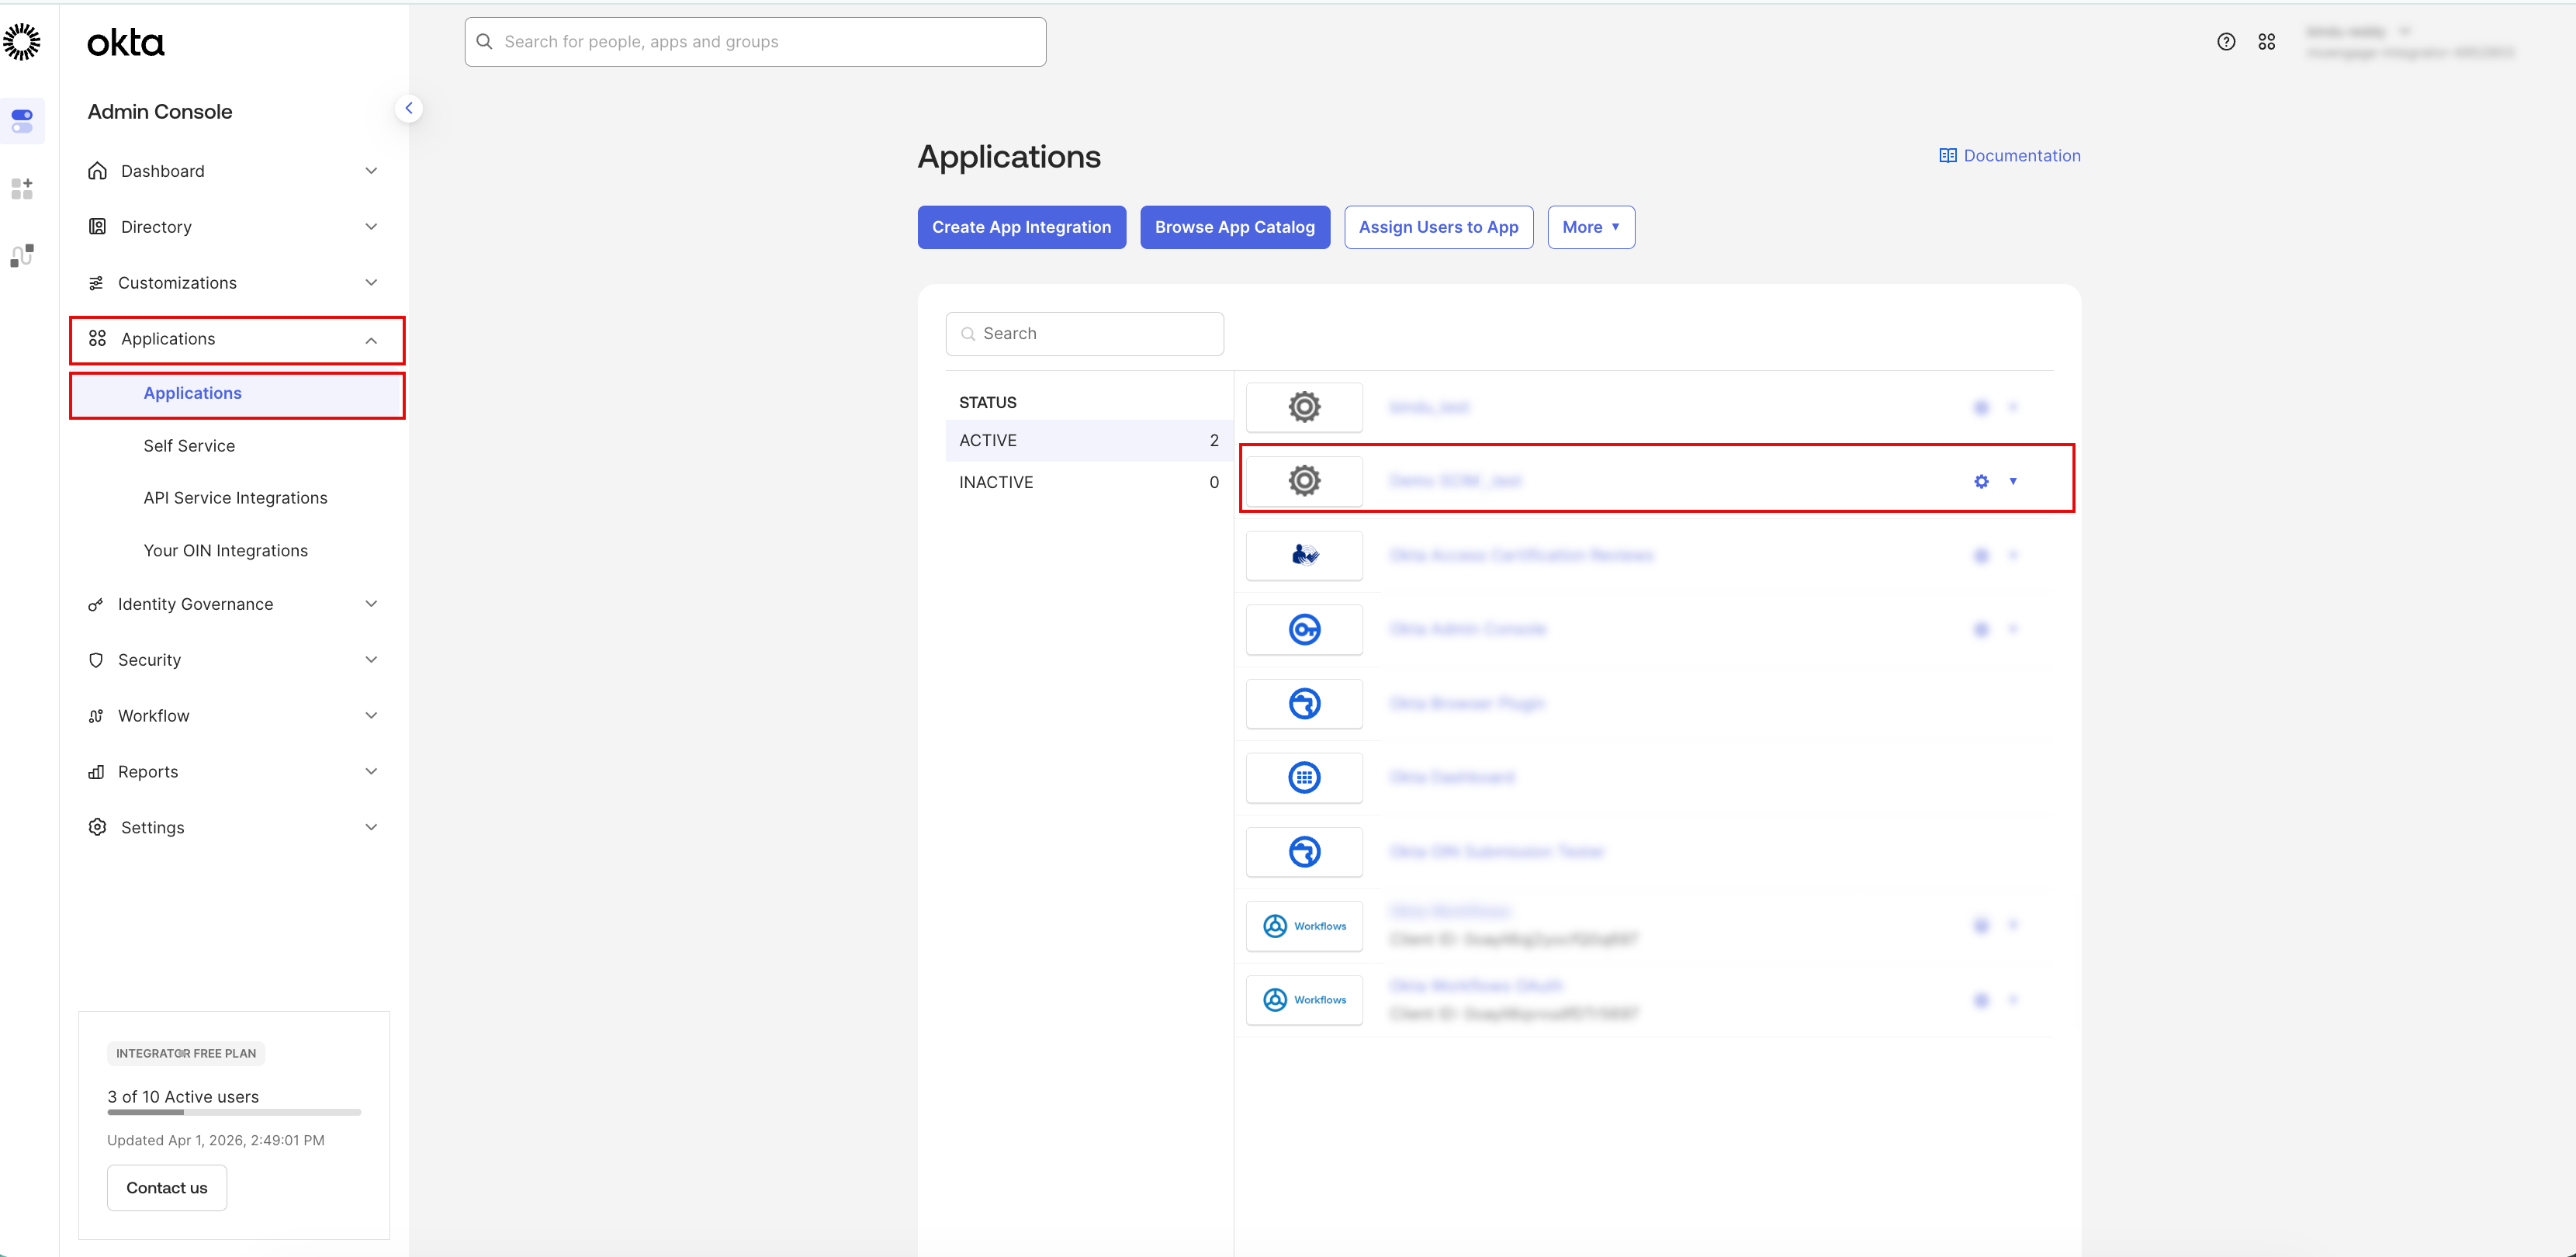Click the applications Search field

[x=1085, y=334]
